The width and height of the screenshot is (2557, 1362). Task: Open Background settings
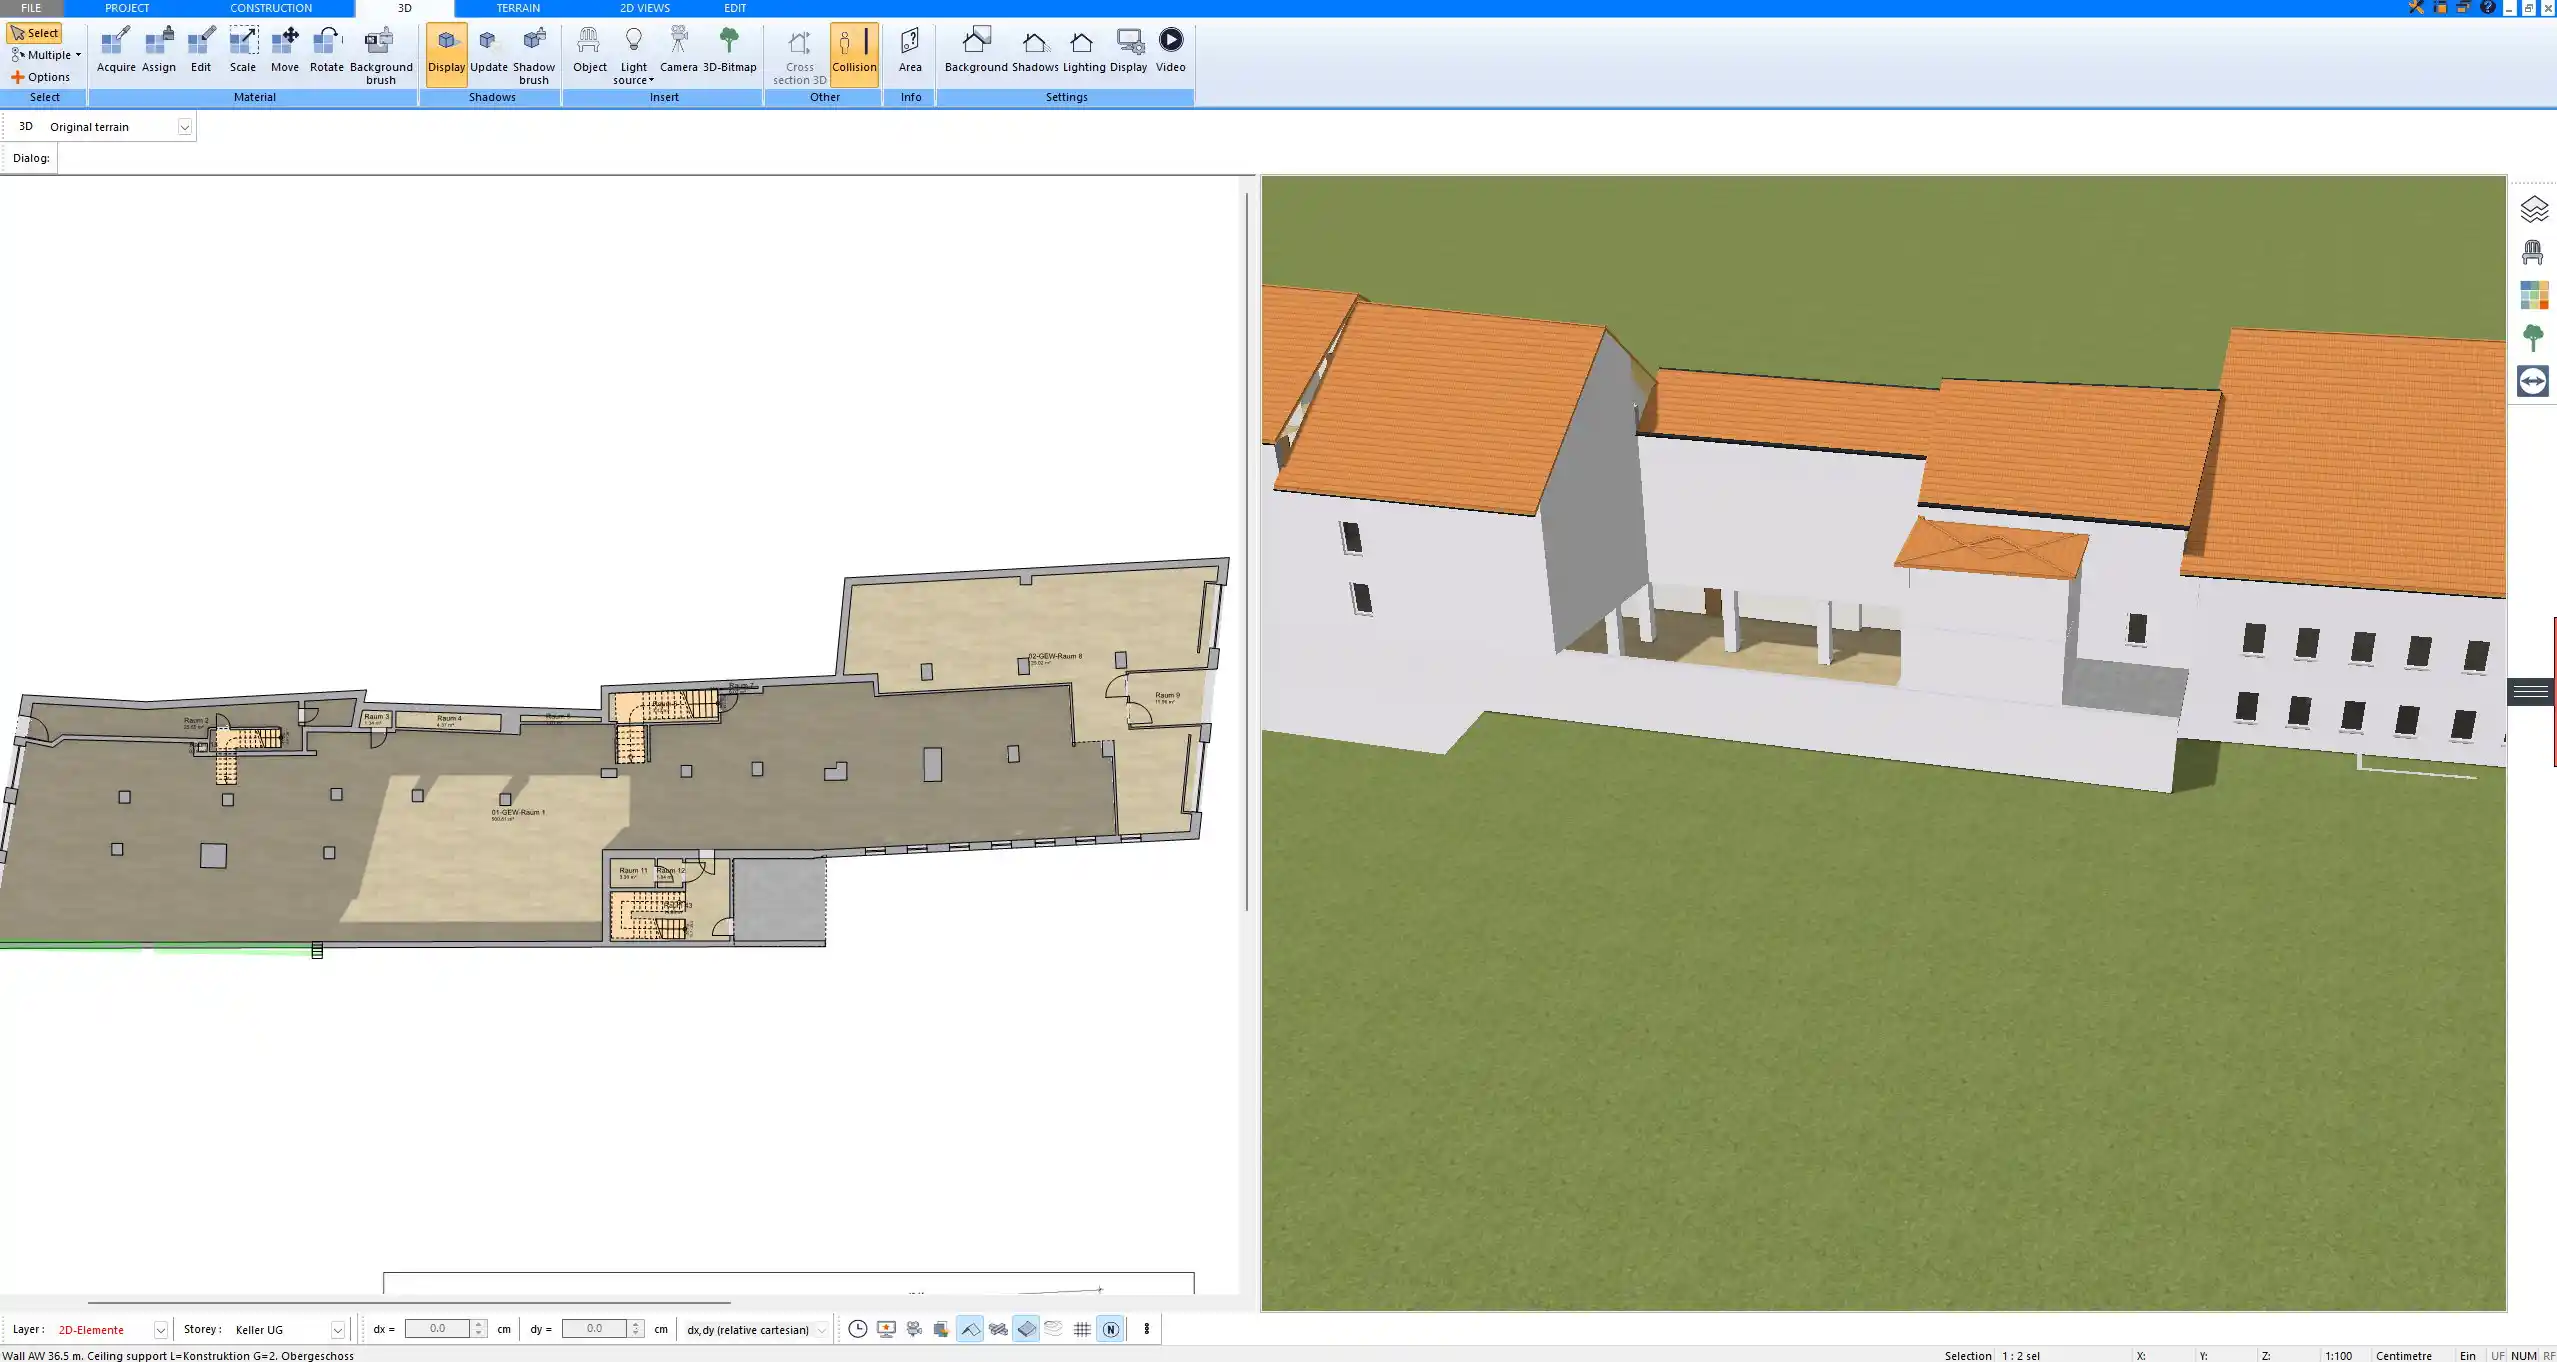(x=976, y=50)
